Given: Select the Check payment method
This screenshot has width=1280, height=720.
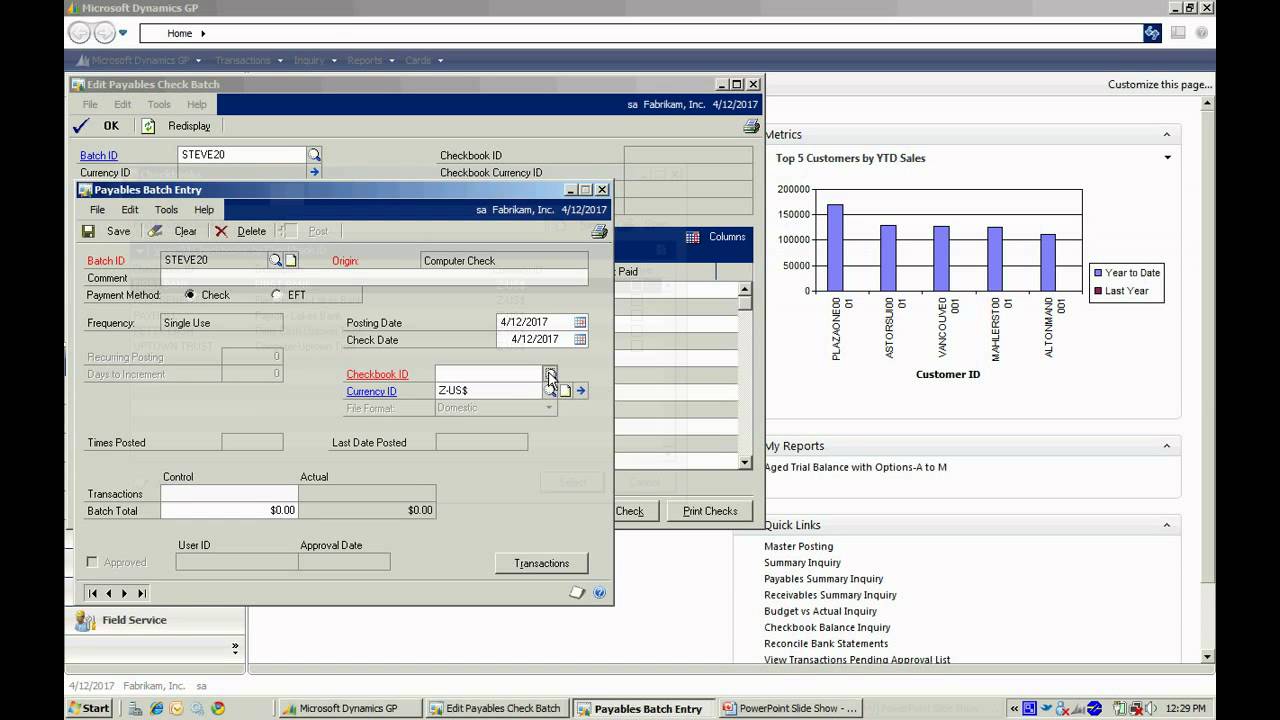Looking at the screenshot, I should pyautogui.click(x=190, y=295).
